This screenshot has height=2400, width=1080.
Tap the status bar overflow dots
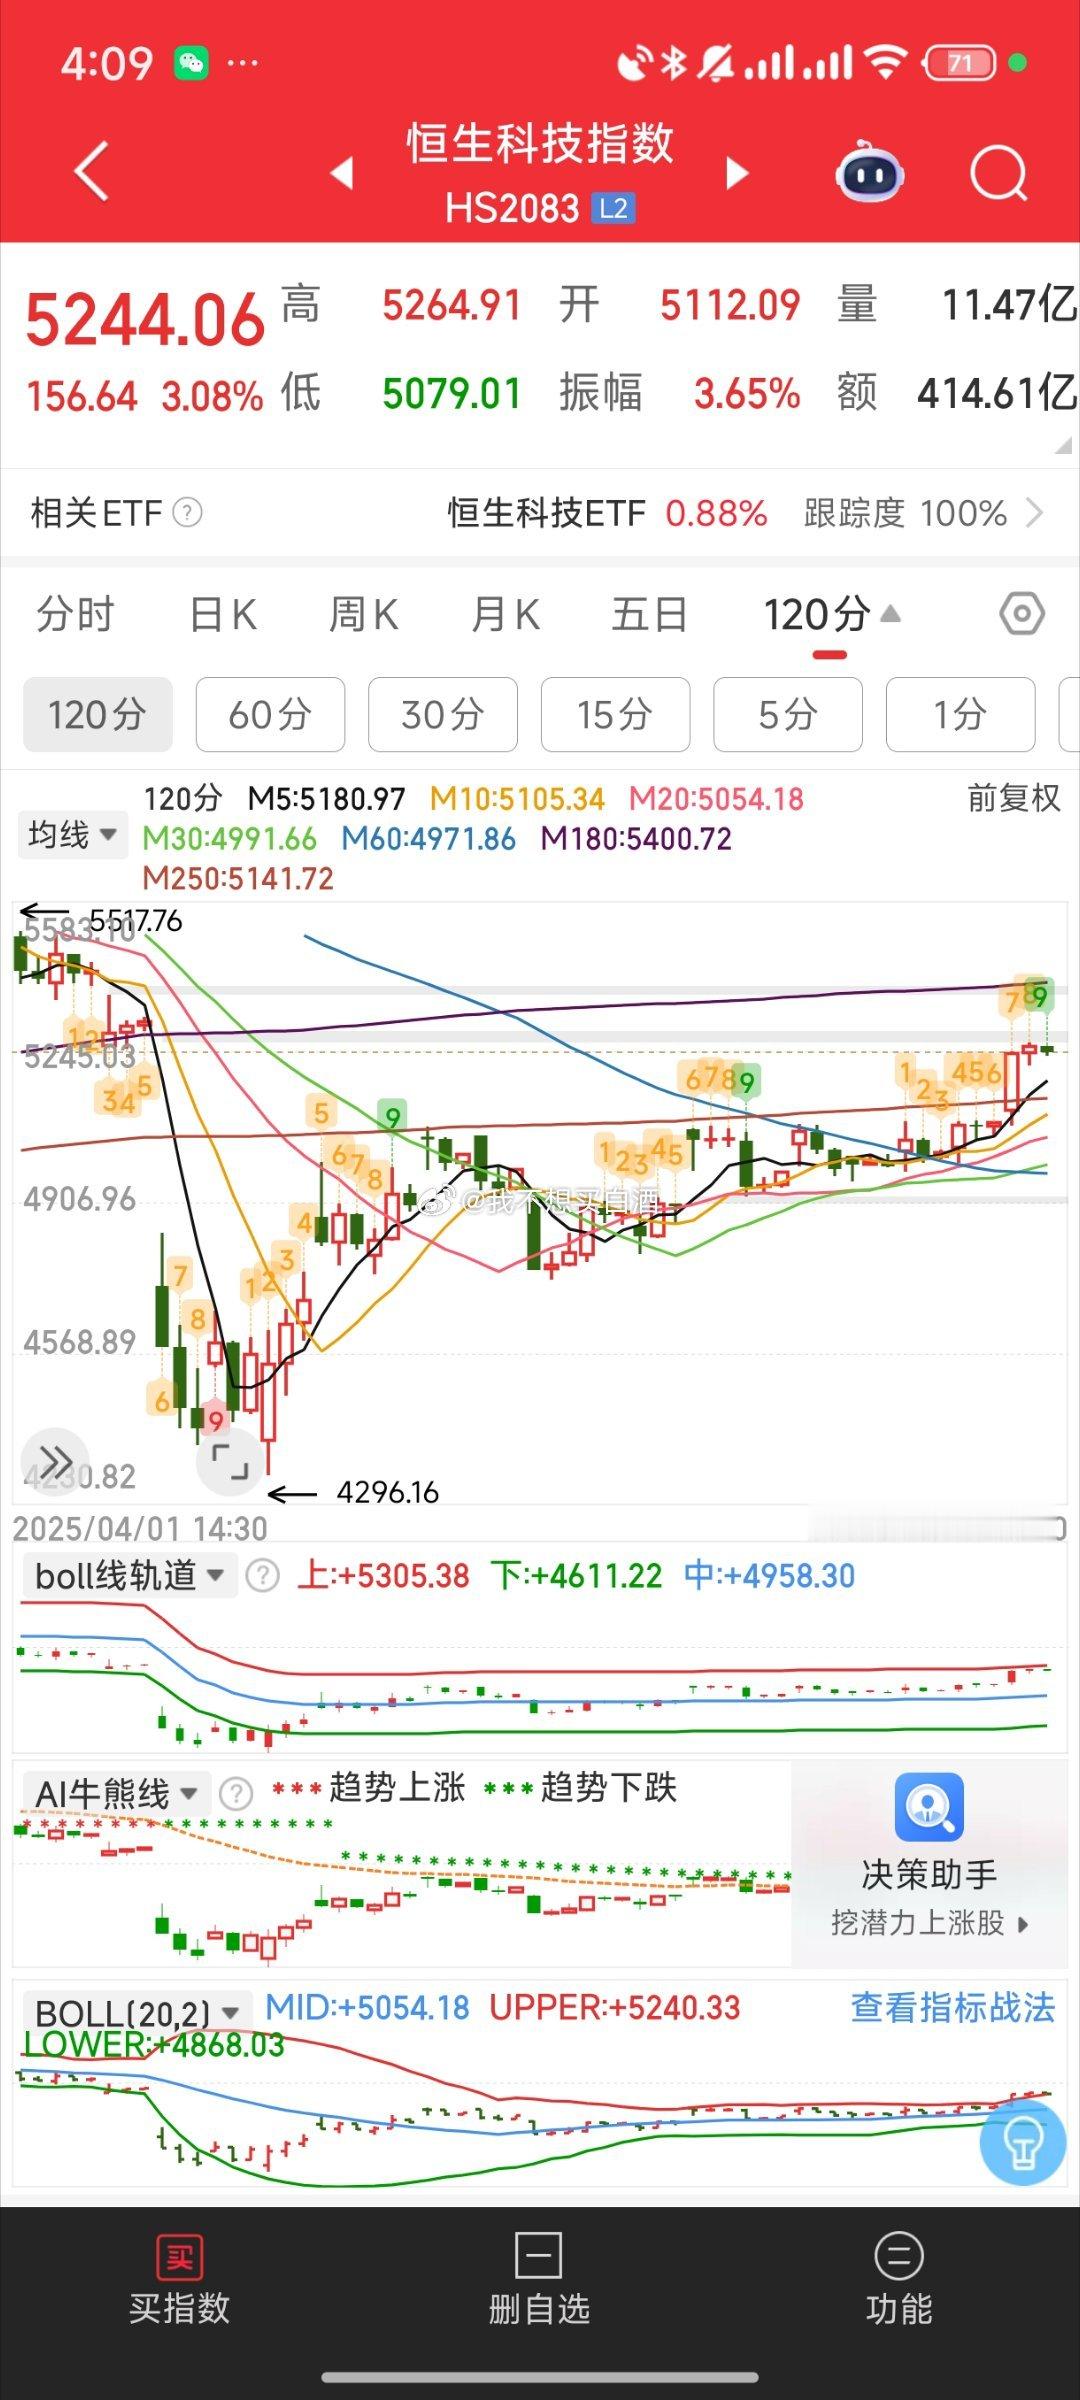point(243,63)
